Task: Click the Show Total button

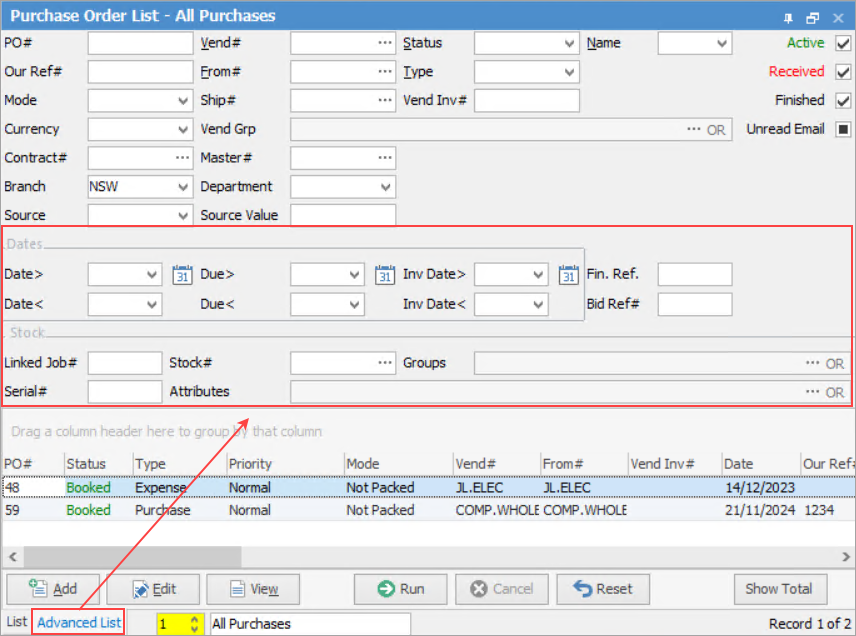Action: [x=780, y=589]
